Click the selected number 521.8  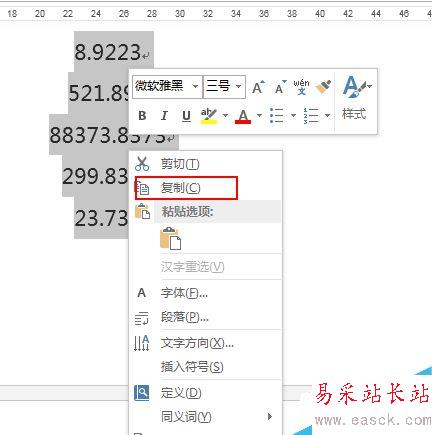[x=99, y=93]
